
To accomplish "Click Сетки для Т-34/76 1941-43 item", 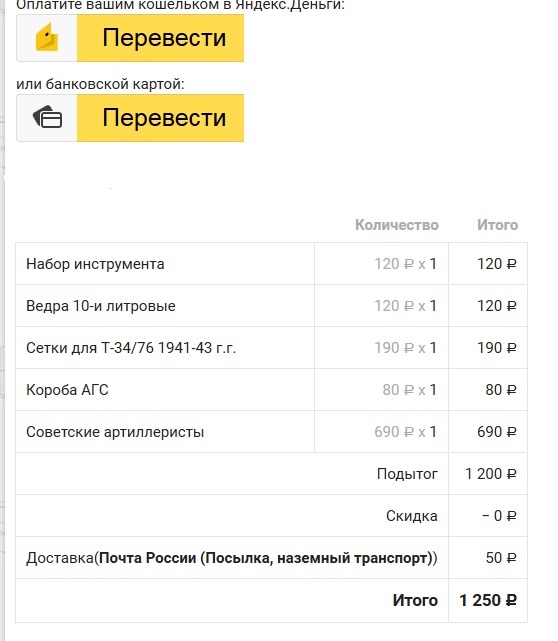I will click(131, 348).
